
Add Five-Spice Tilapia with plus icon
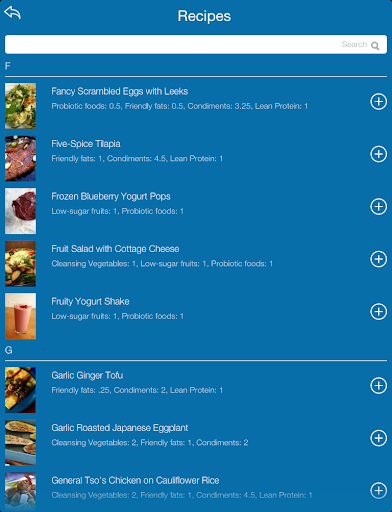pos(378,154)
